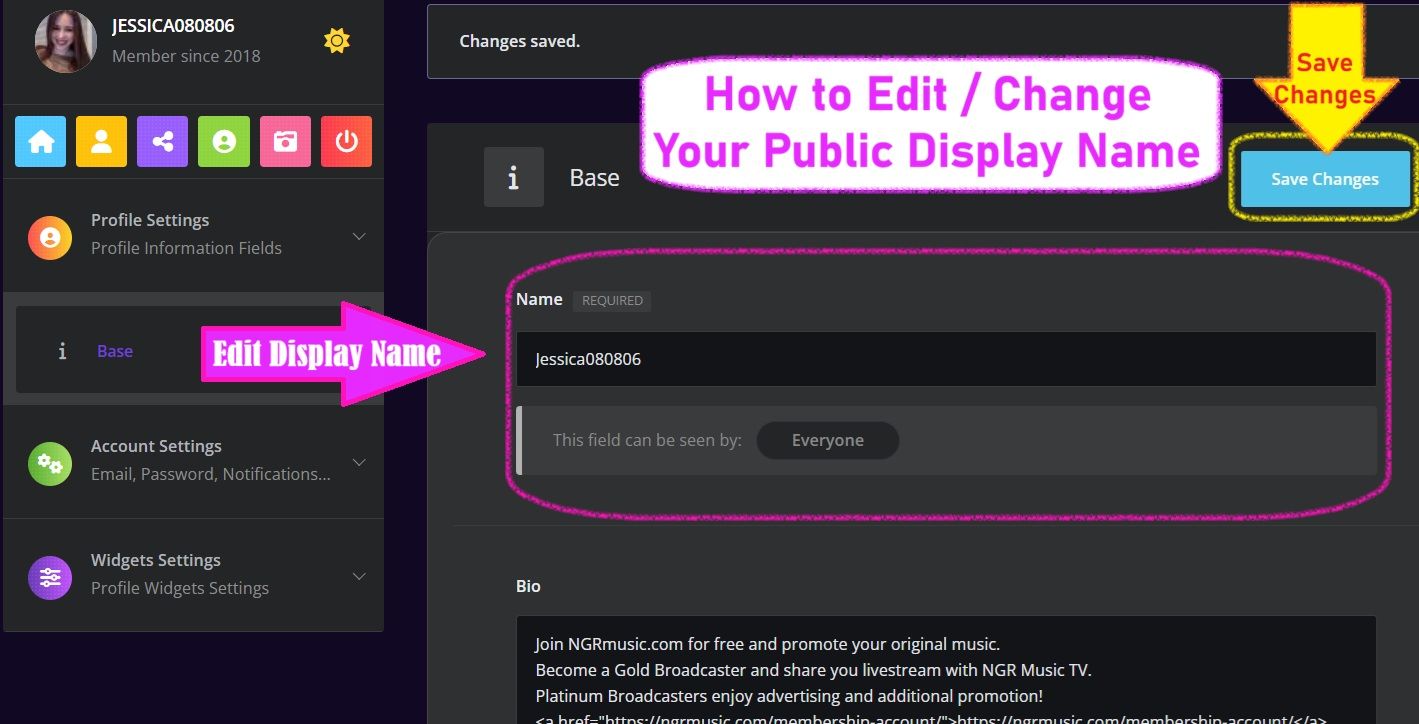The width and height of the screenshot is (1419, 724).
Task: Open Account Settings for email and password
Action: 156,445
